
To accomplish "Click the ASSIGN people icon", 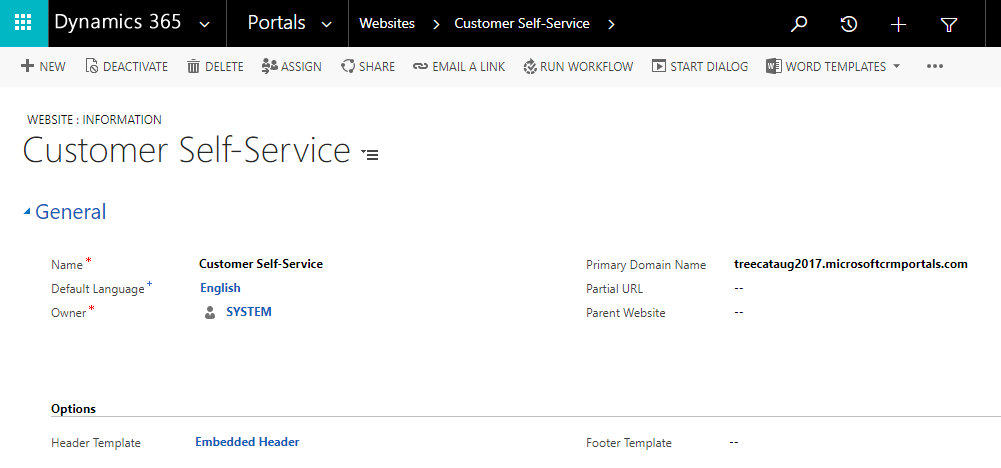I will (269, 66).
